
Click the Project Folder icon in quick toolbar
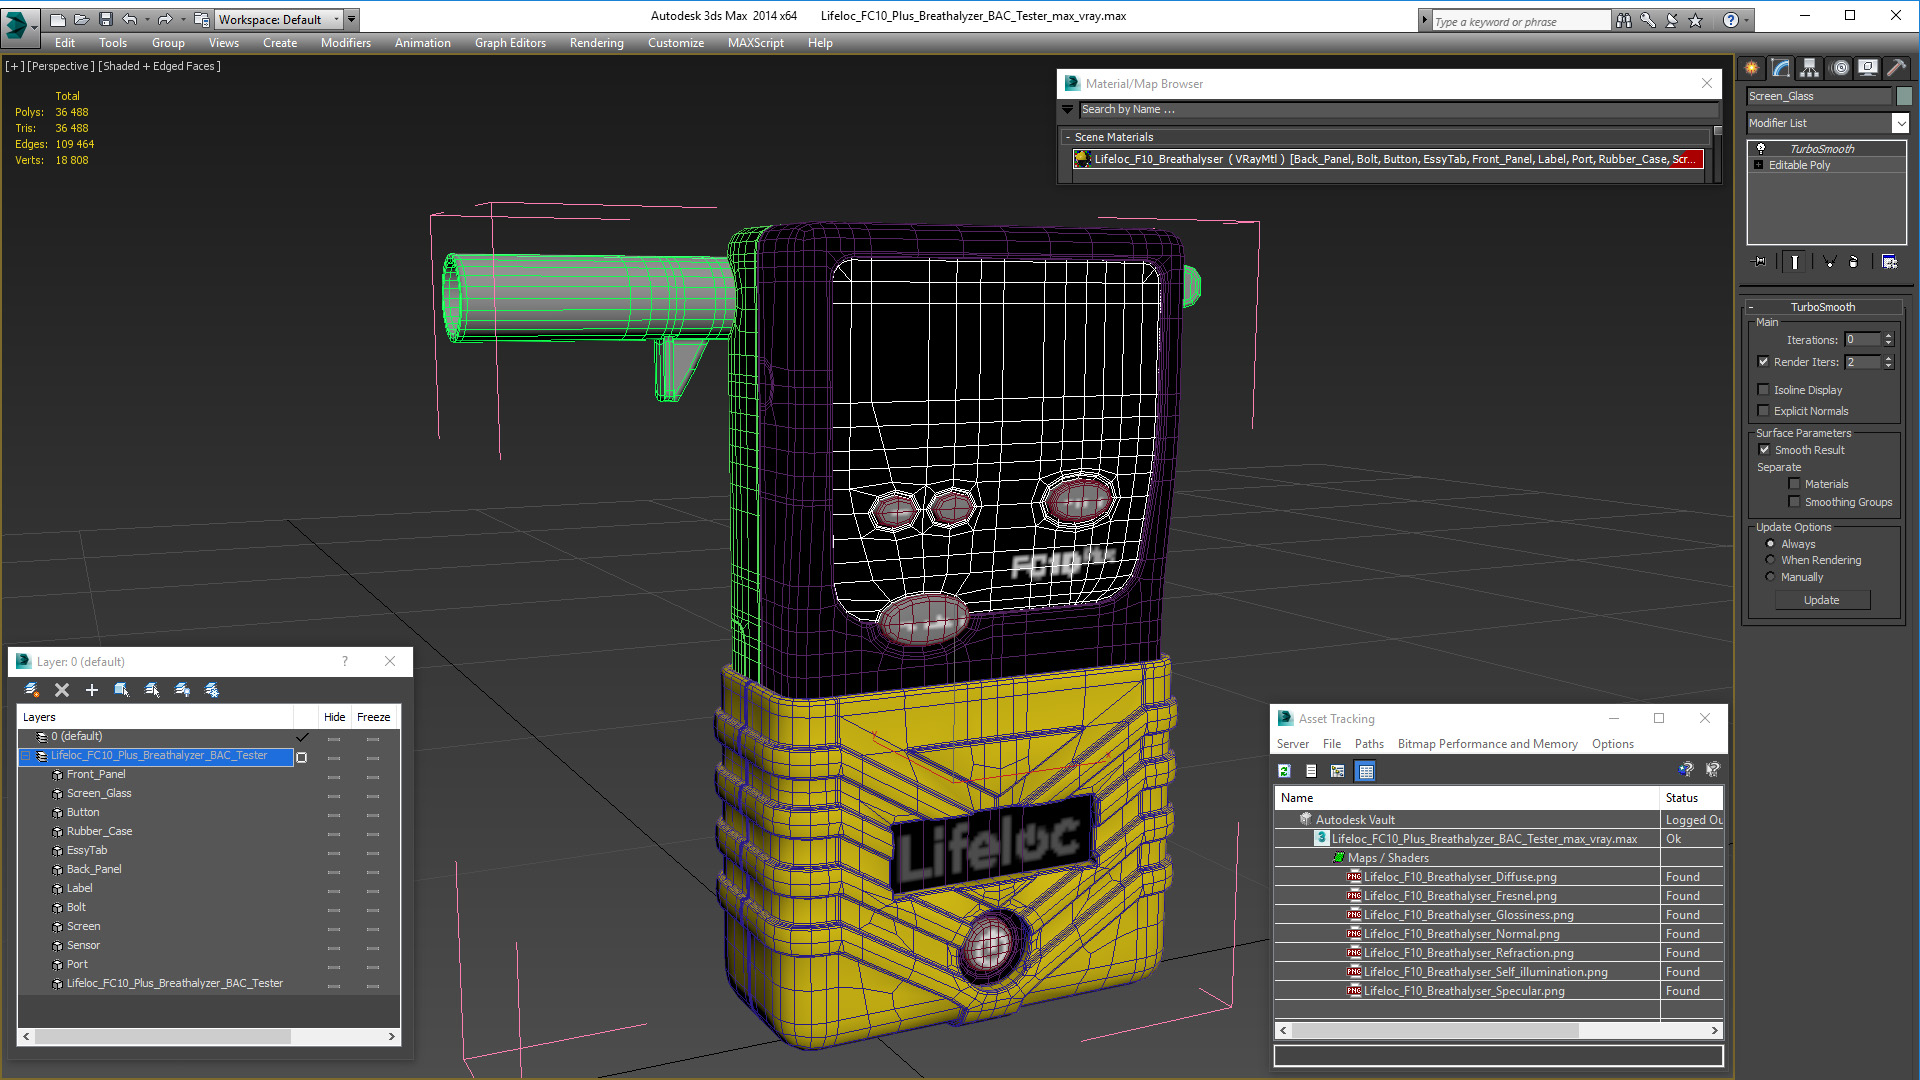click(201, 19)
